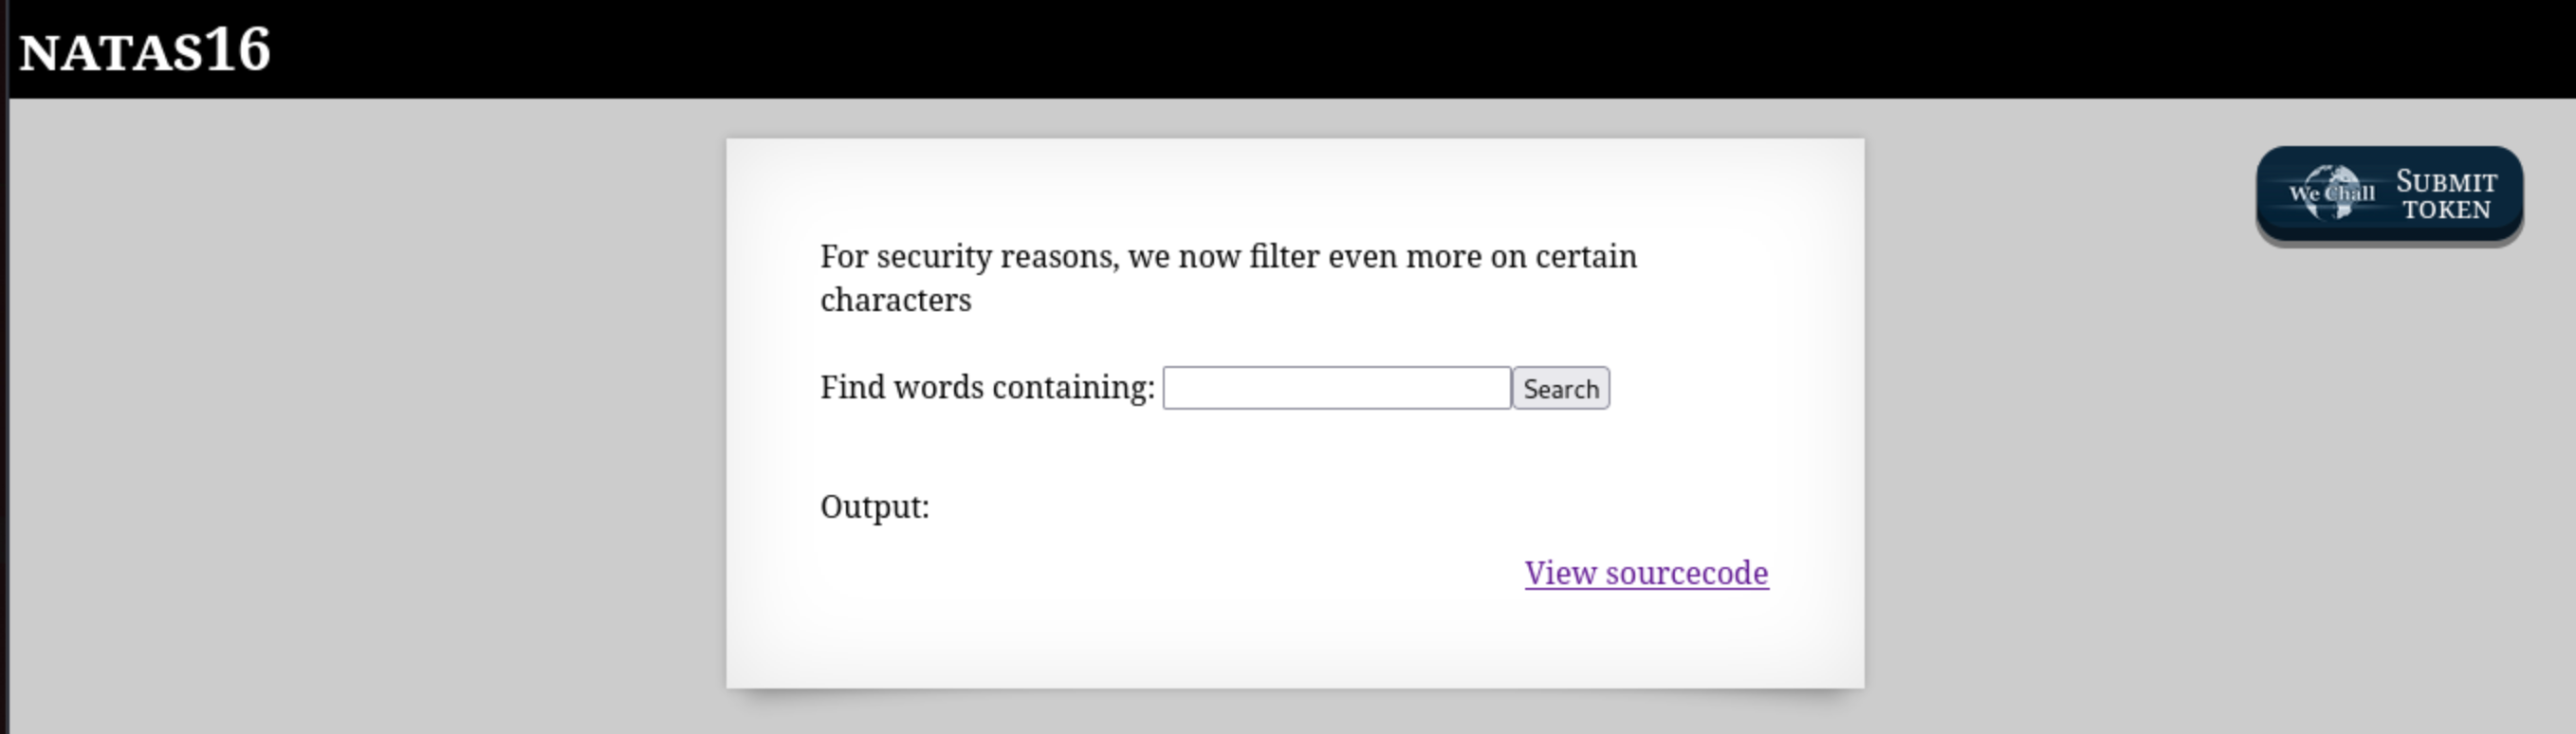Click the WeChall logo text
Image resolution: width=2576 pixels, height=734 pixels.
(x=2331, y=193)
